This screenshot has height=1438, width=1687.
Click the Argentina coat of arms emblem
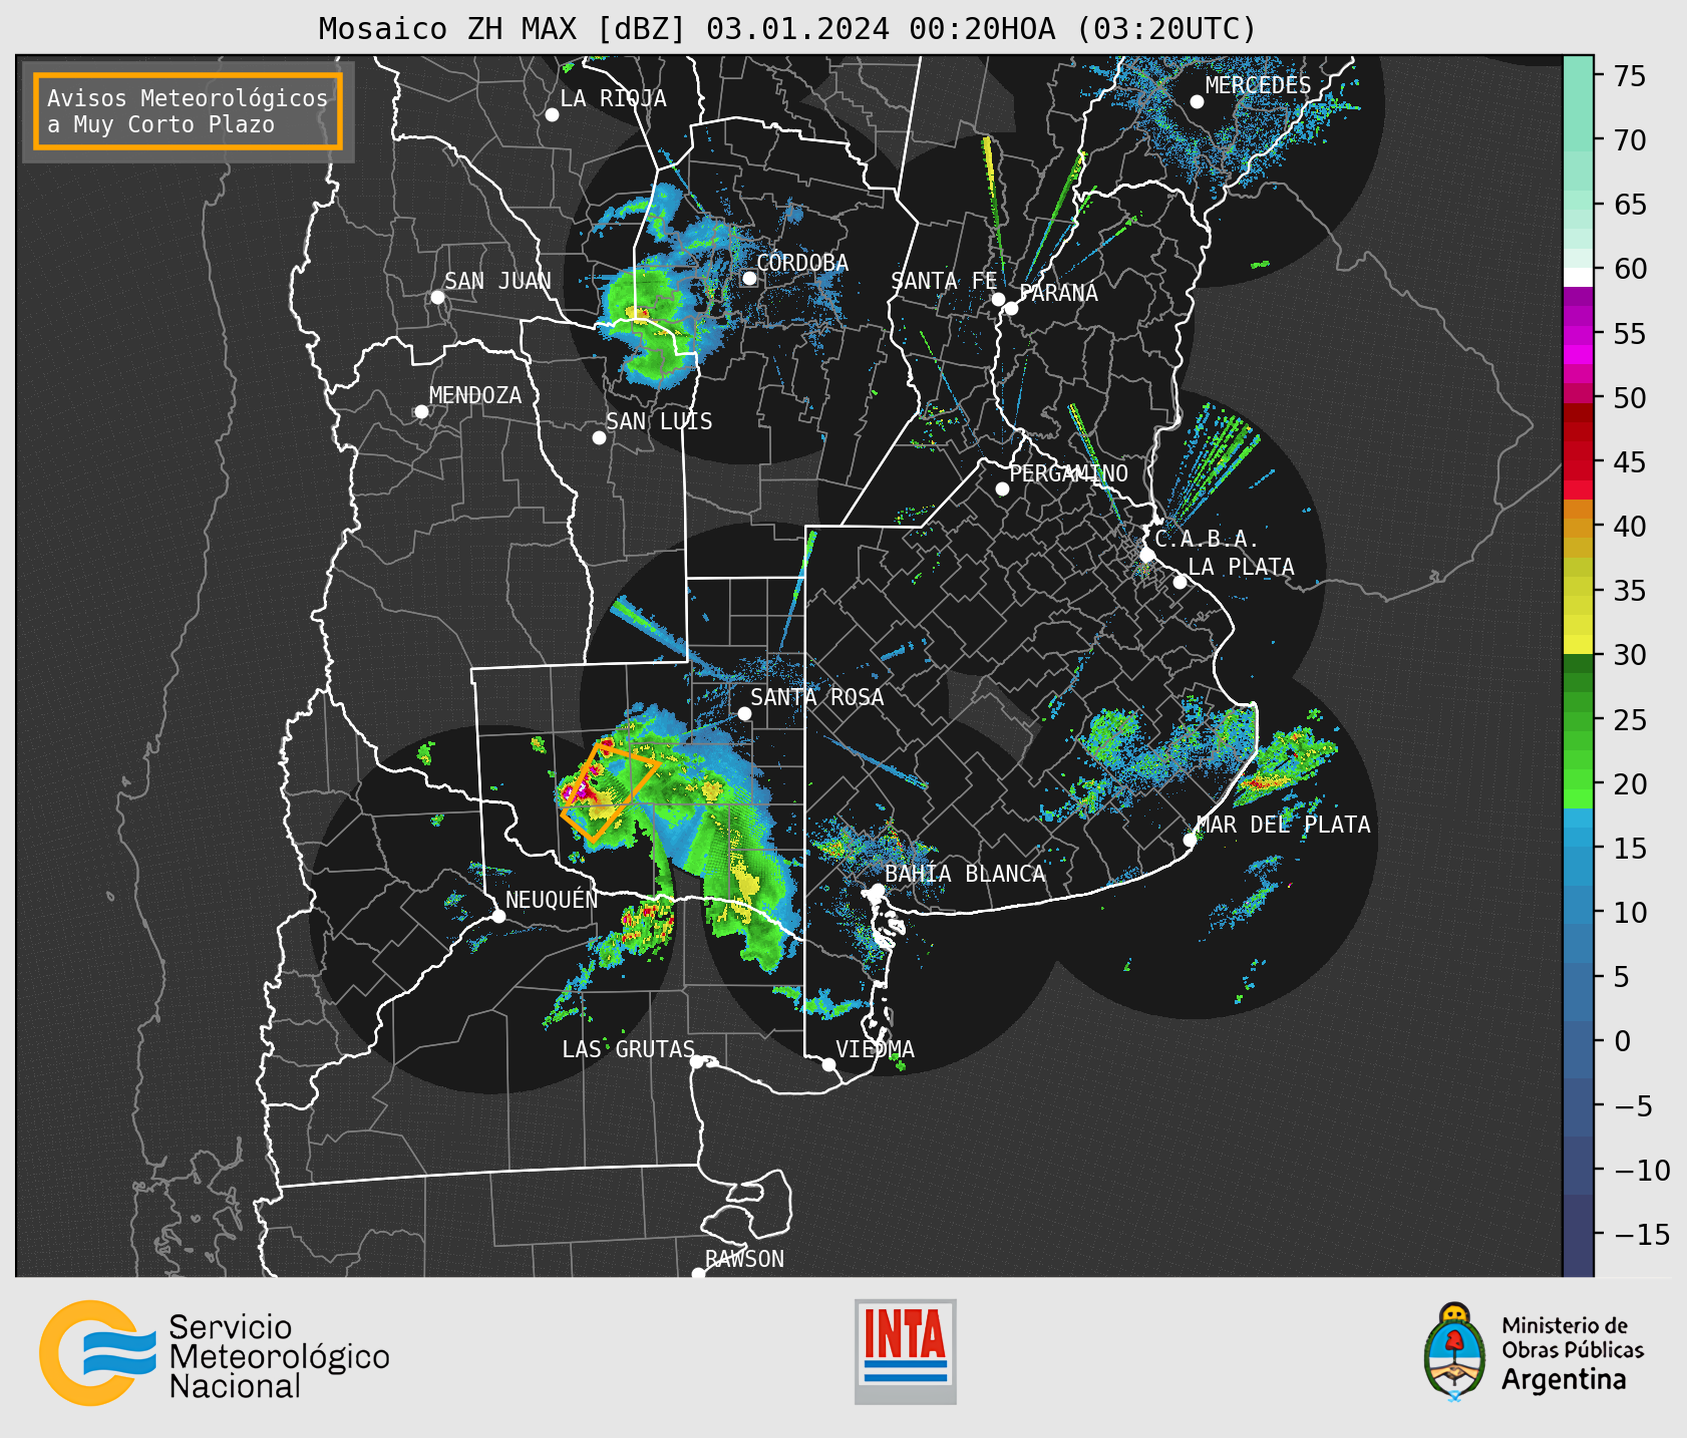point(1455,1352)
